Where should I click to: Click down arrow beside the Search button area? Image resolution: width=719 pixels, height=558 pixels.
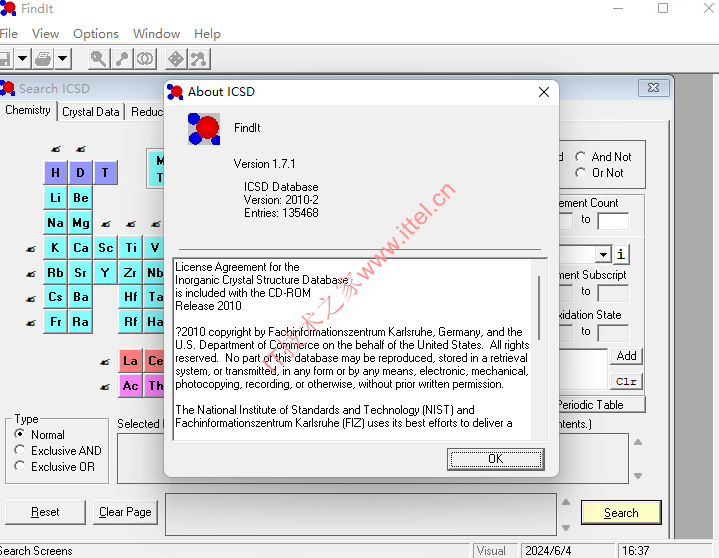click(x=566, y=528)
